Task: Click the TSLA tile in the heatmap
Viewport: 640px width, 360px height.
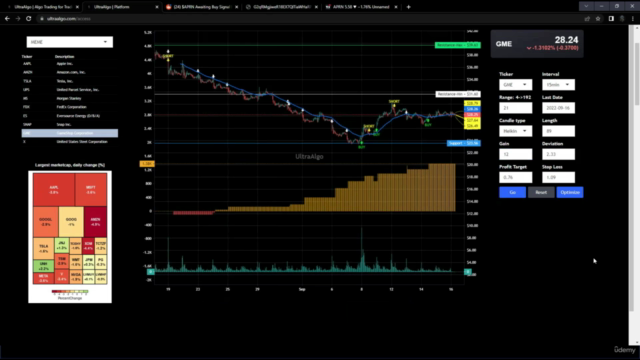Action: tap(43, 248)
